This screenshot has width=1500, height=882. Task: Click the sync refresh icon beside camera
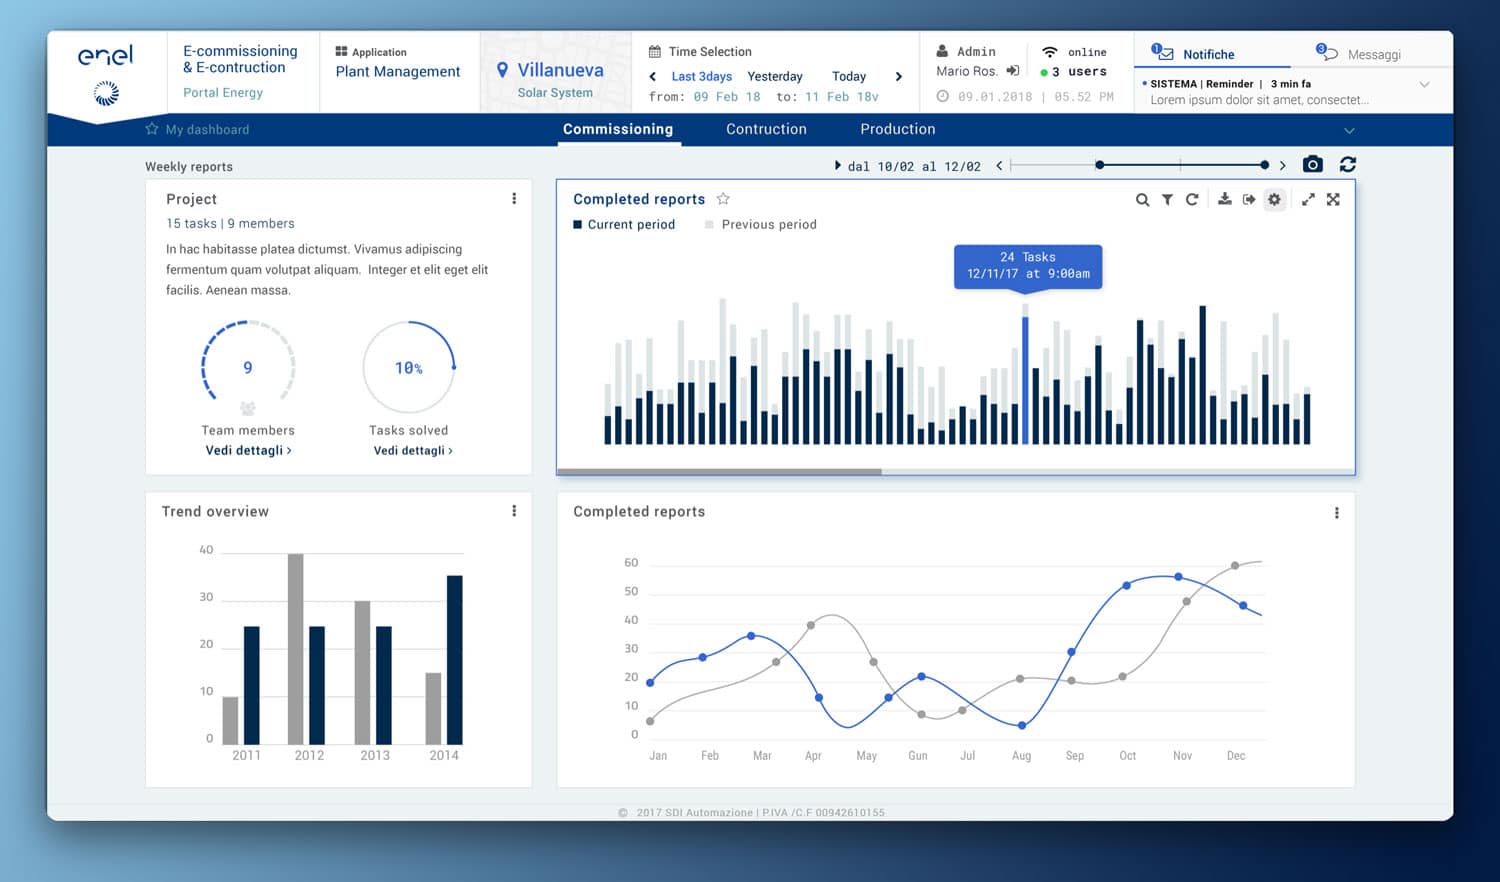pos(1348,164)
